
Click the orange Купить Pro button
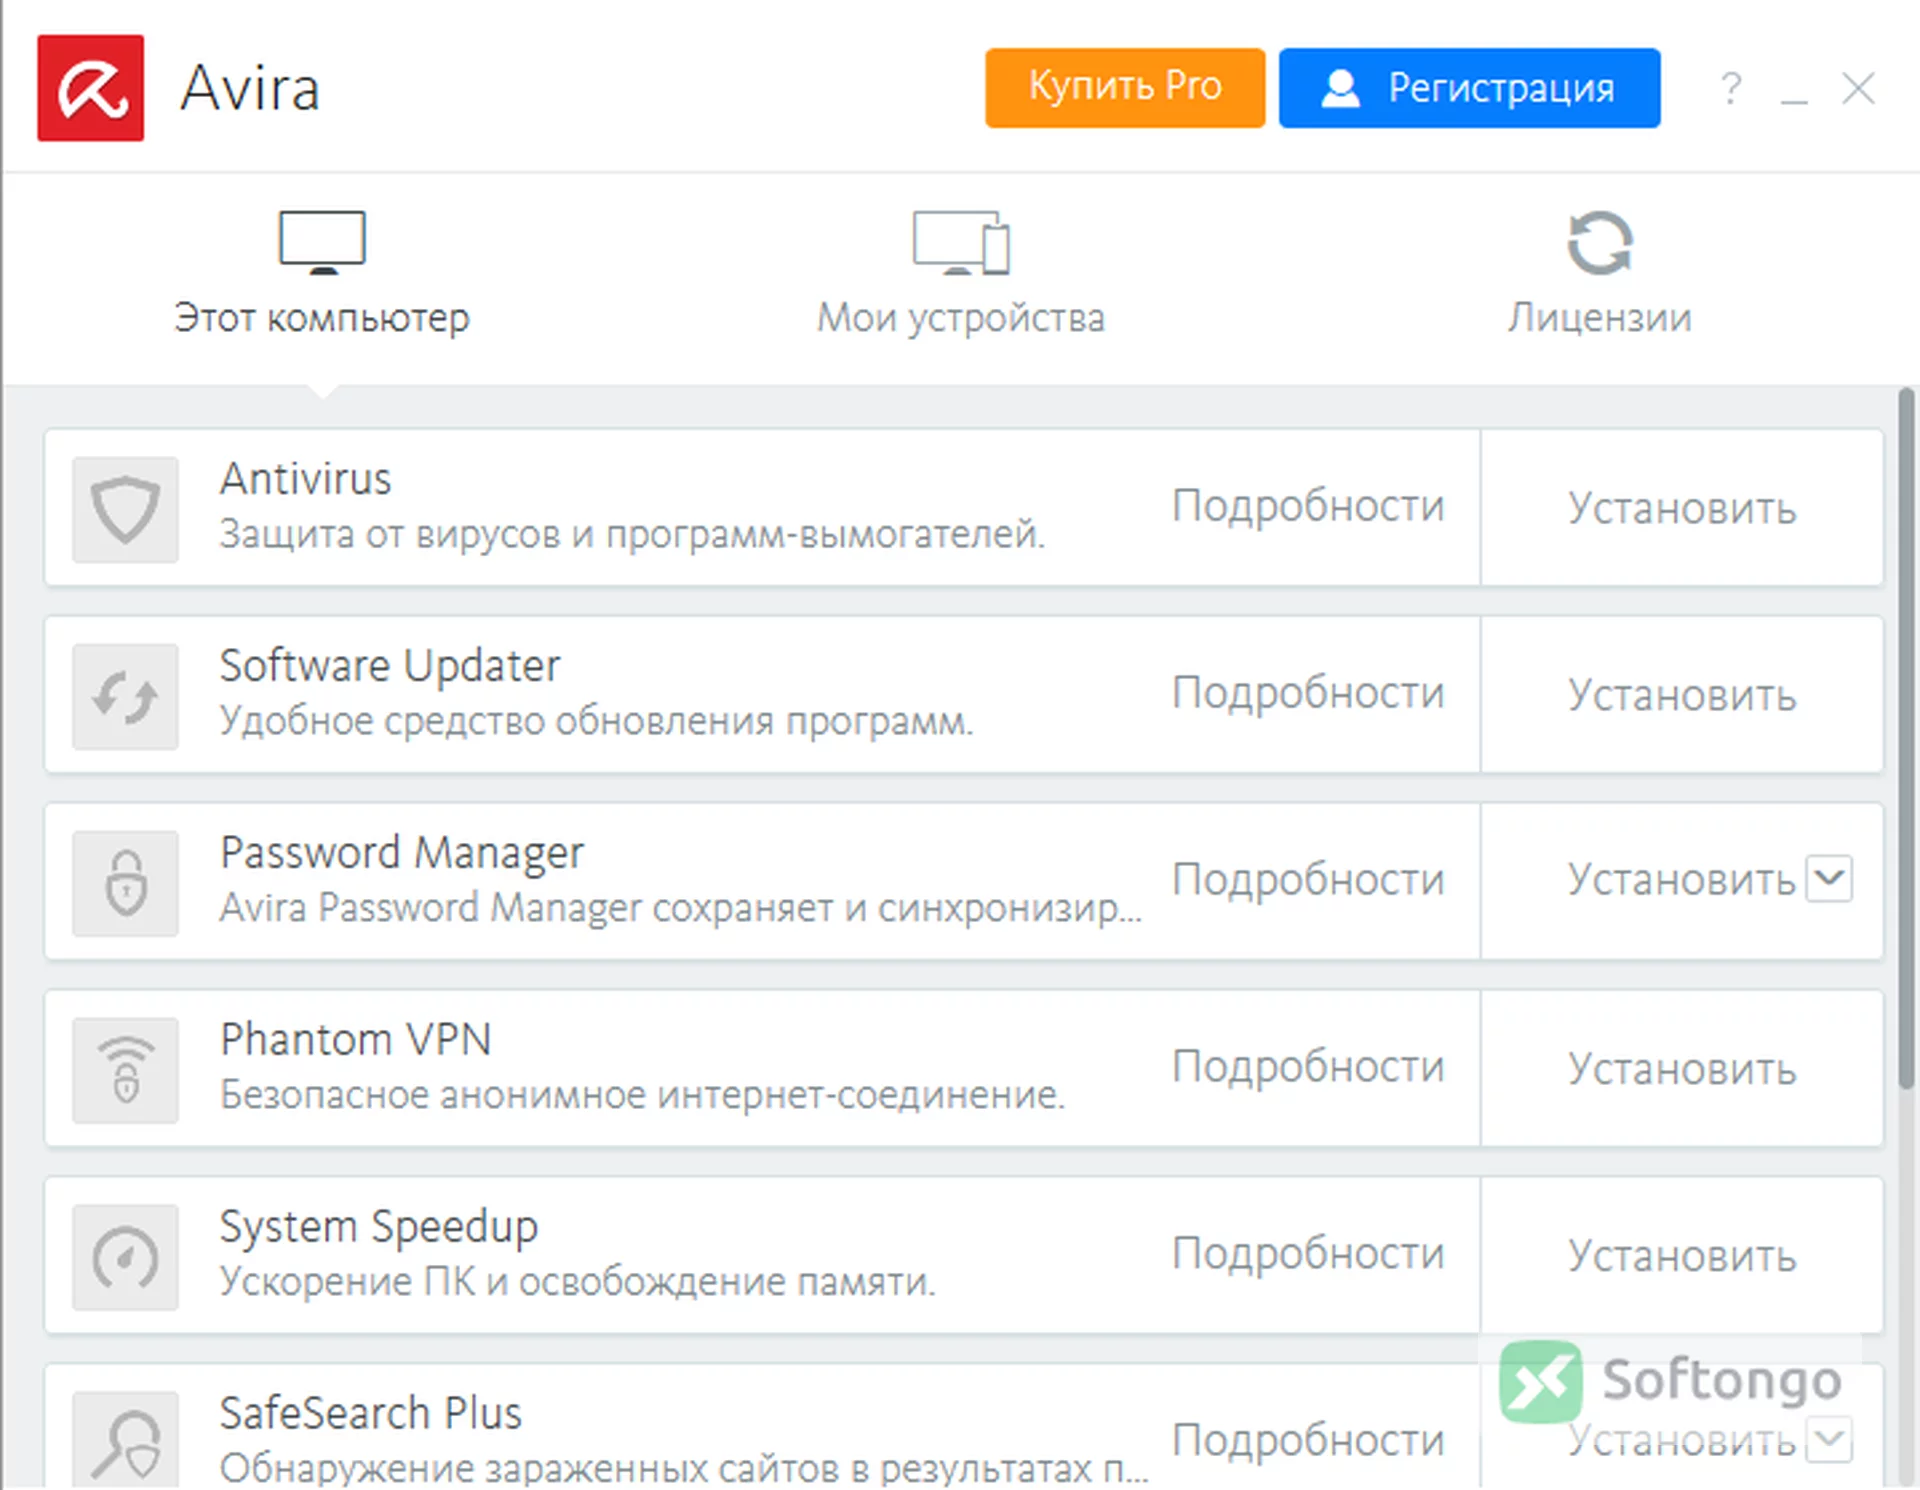pyautogui.click(x=1125, y=88)
